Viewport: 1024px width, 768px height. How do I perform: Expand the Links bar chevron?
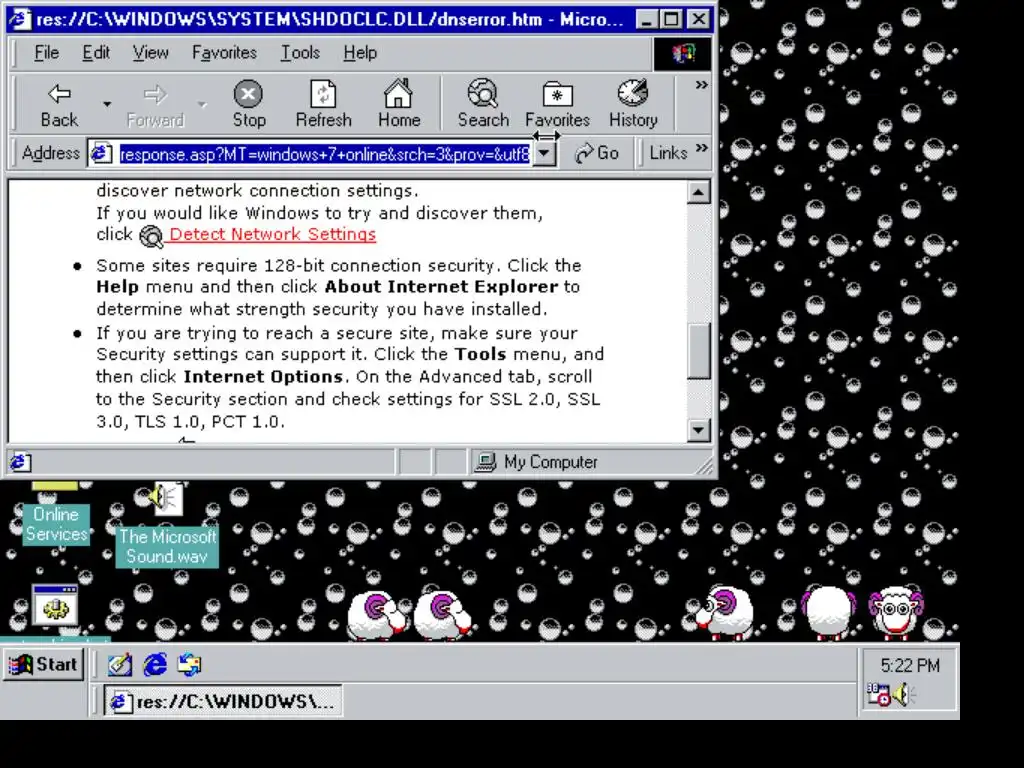pos(701,148)
